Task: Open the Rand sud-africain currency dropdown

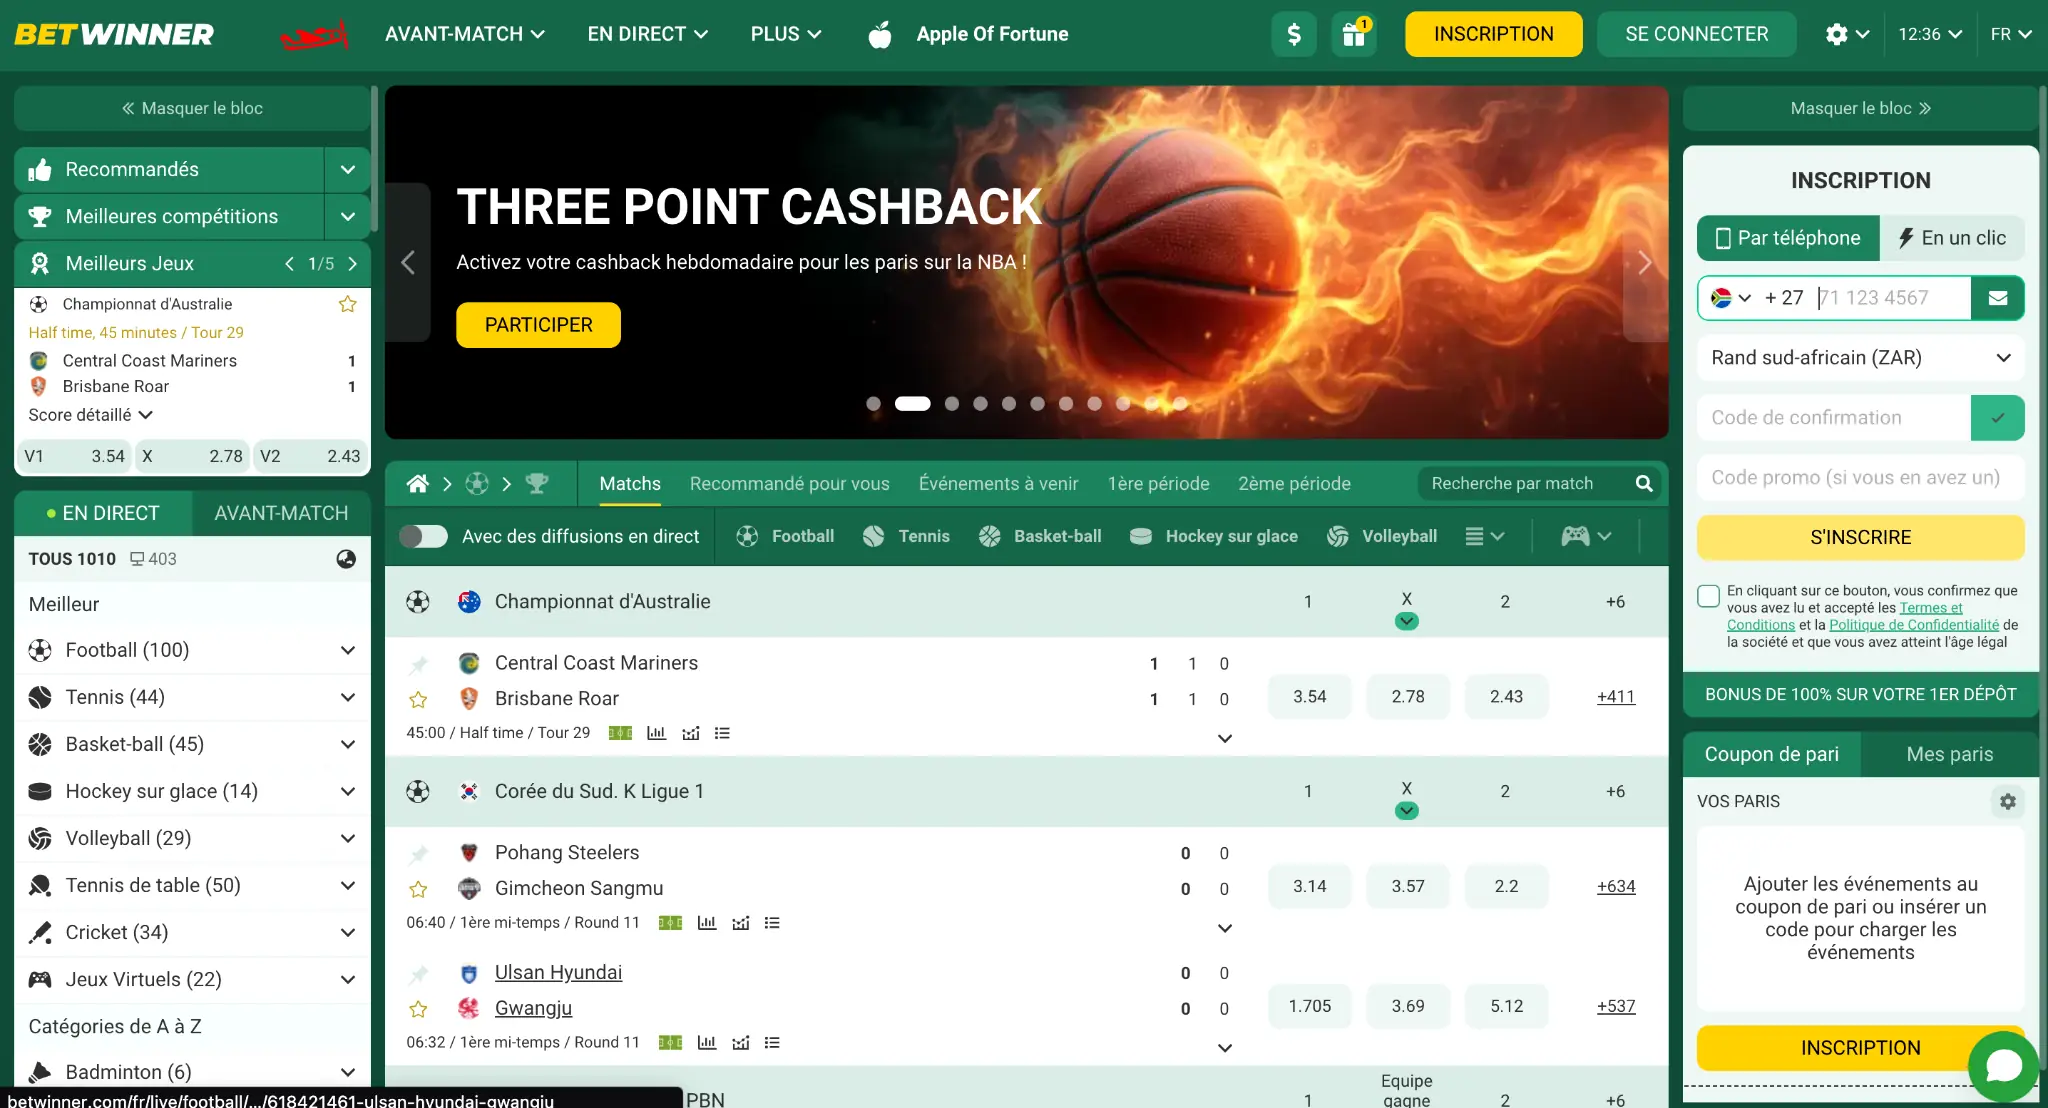Action: [x=1860, y=358]
